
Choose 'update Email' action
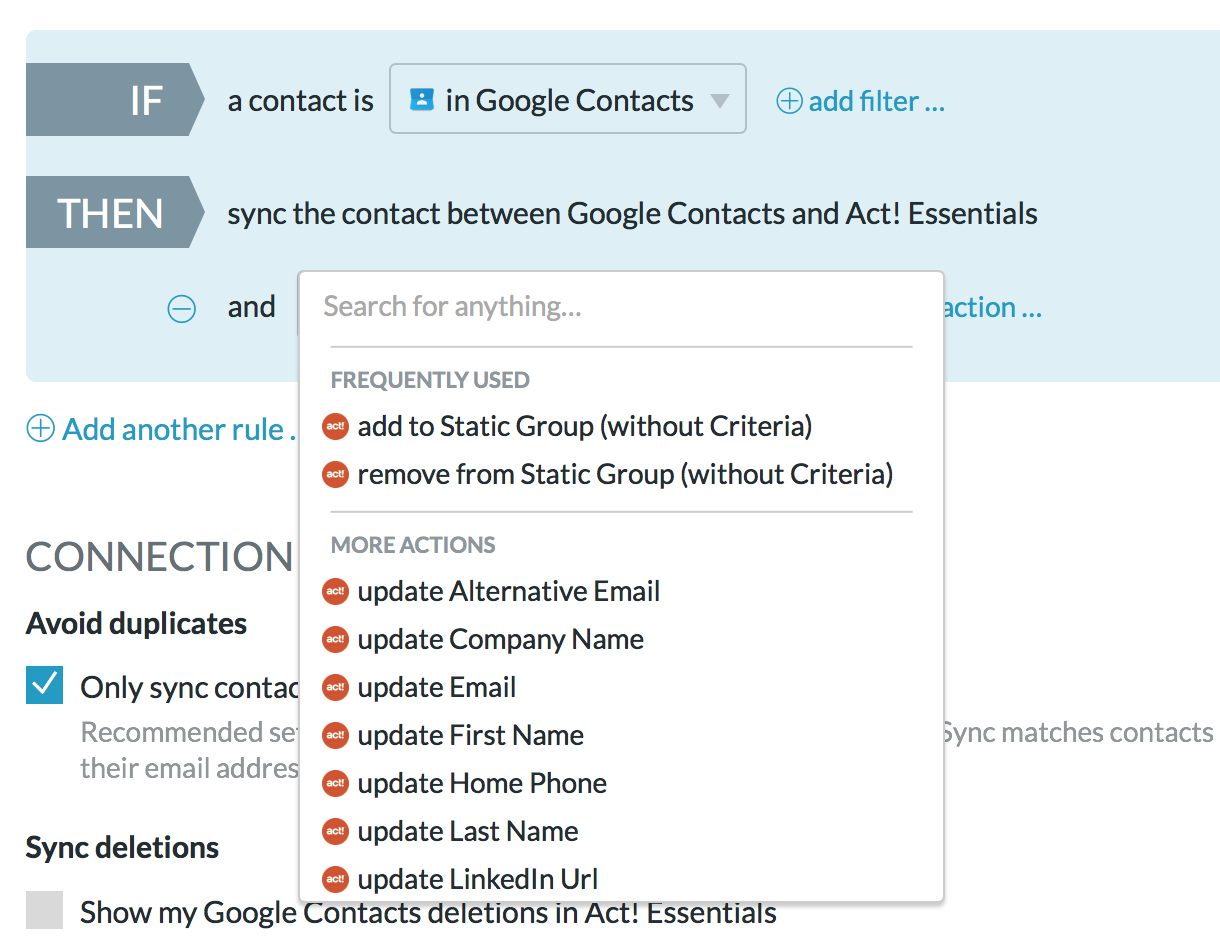pyautogui.click(x=437, y=688)
